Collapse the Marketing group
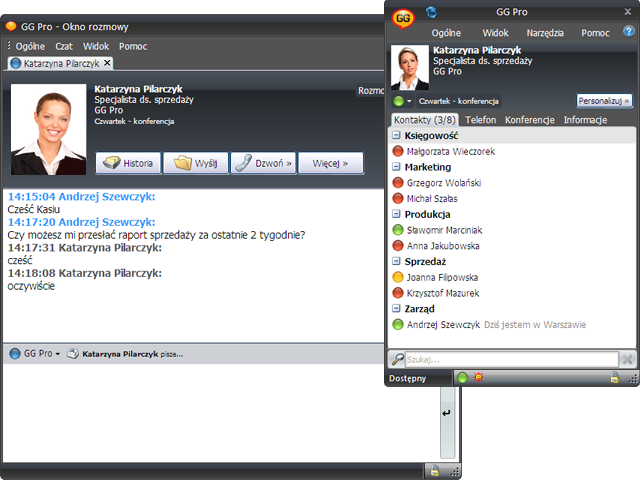 point(396,167)
